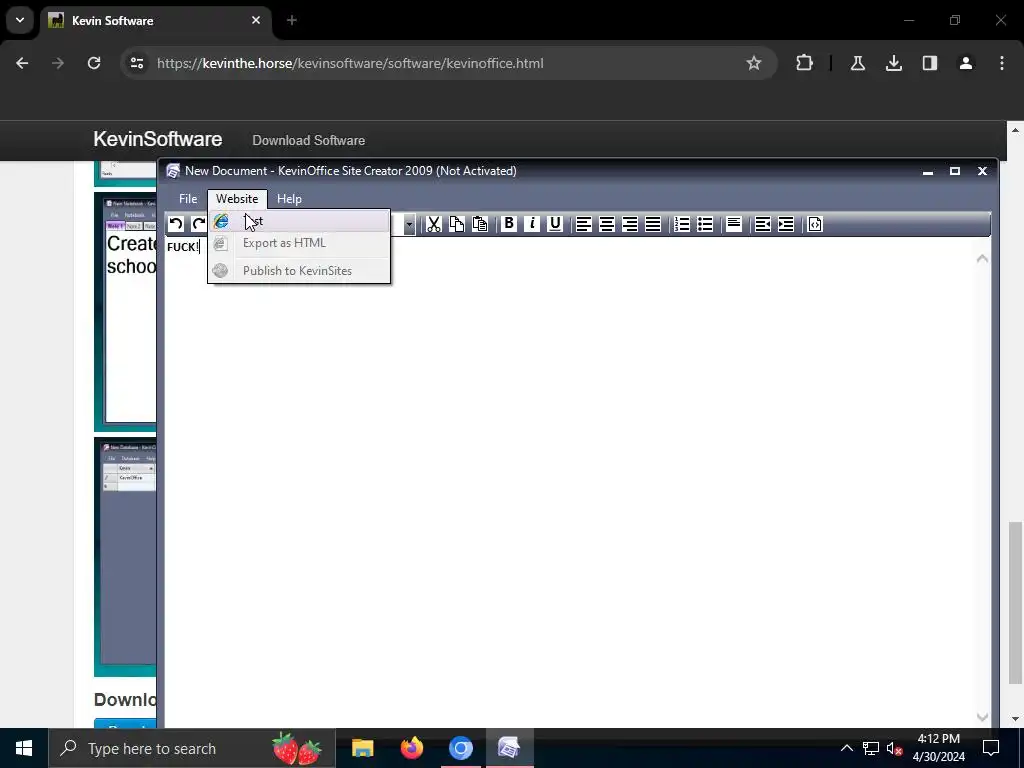Open the font dropdown arrow in the toolbar
1024x768 pixels.
pyautogui.click(x=409, y=224)
